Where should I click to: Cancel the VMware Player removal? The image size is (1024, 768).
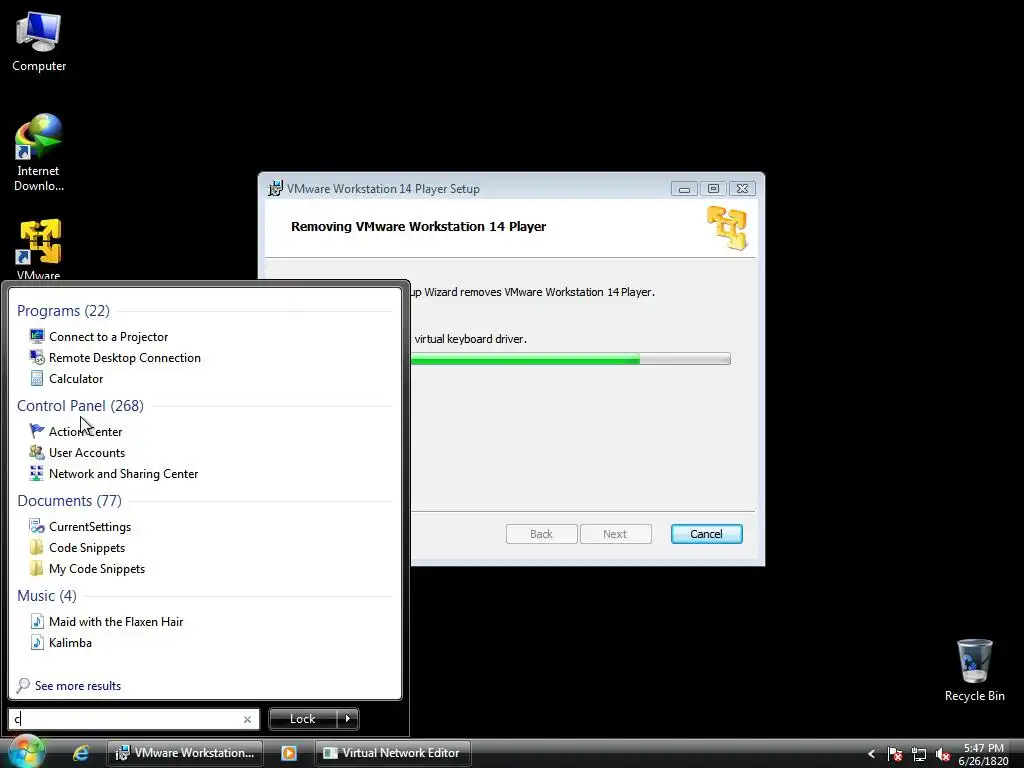pos(707,534)
